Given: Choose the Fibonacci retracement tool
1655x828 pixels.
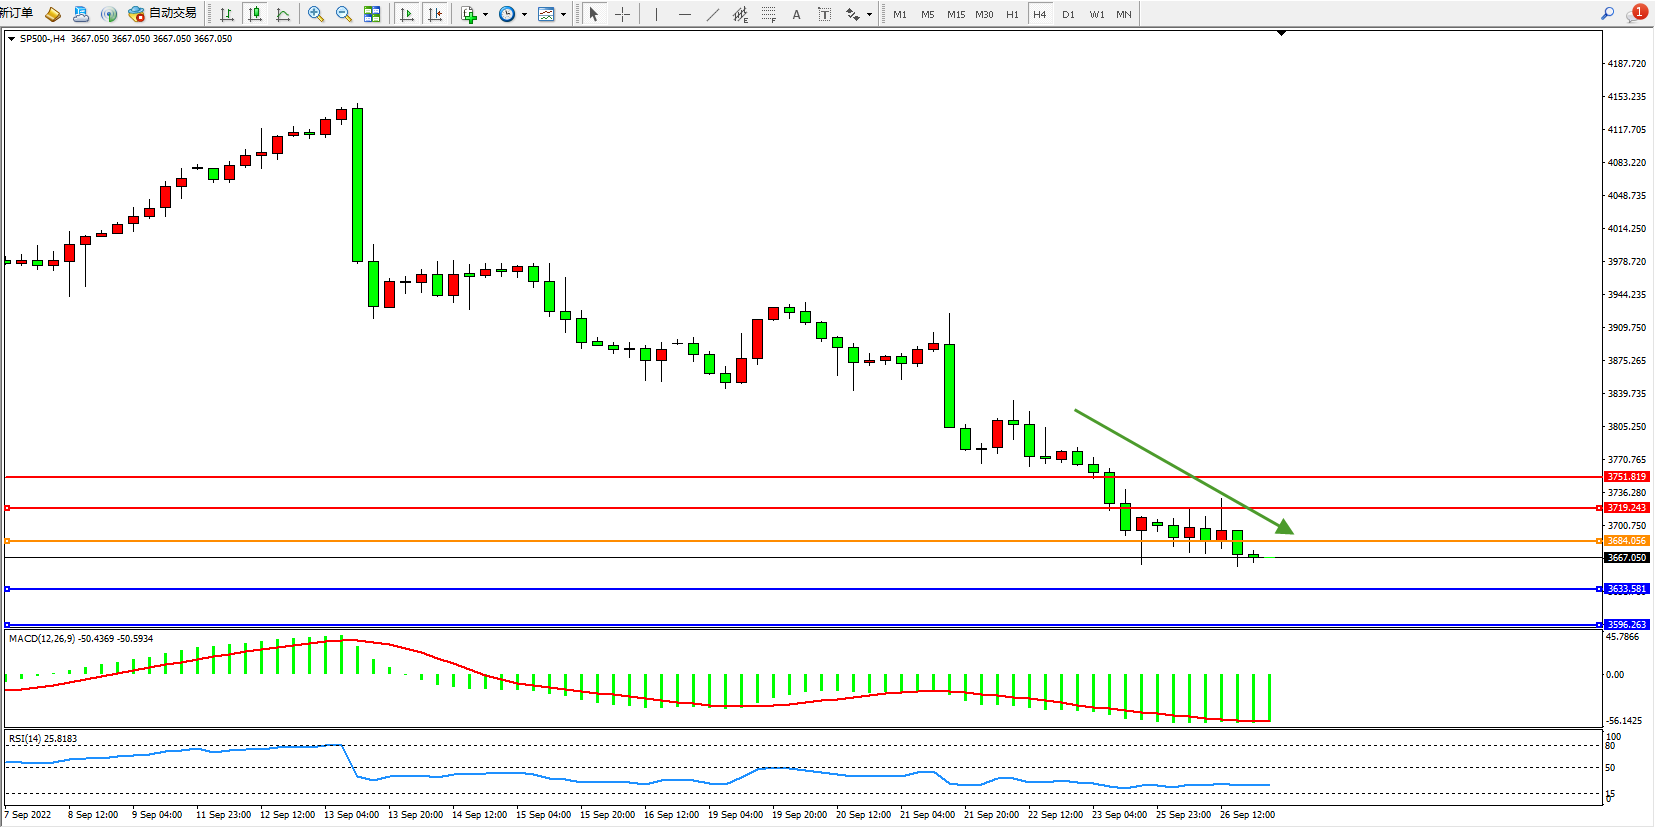Looking at the screenshot, I should 768,14.
